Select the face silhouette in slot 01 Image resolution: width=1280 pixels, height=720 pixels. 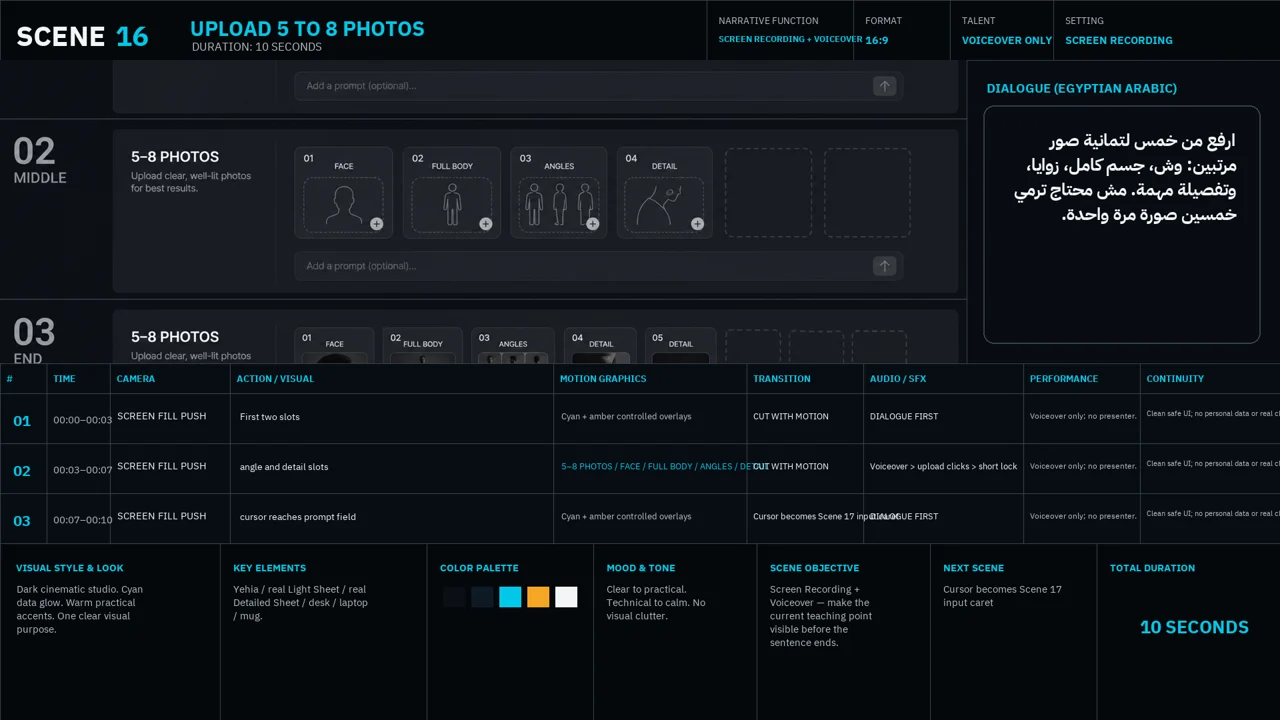coord(343,205)
